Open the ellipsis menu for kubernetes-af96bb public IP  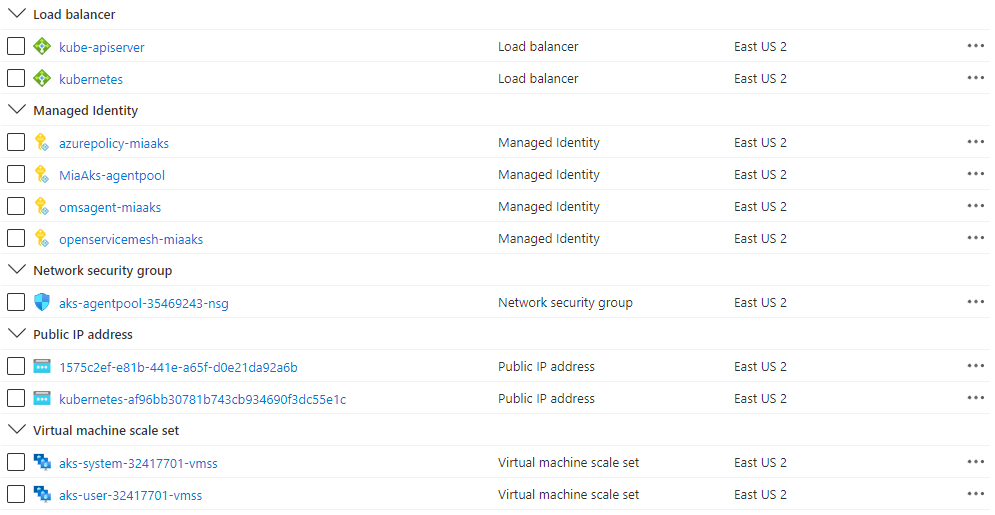click(x=975, y=398)
